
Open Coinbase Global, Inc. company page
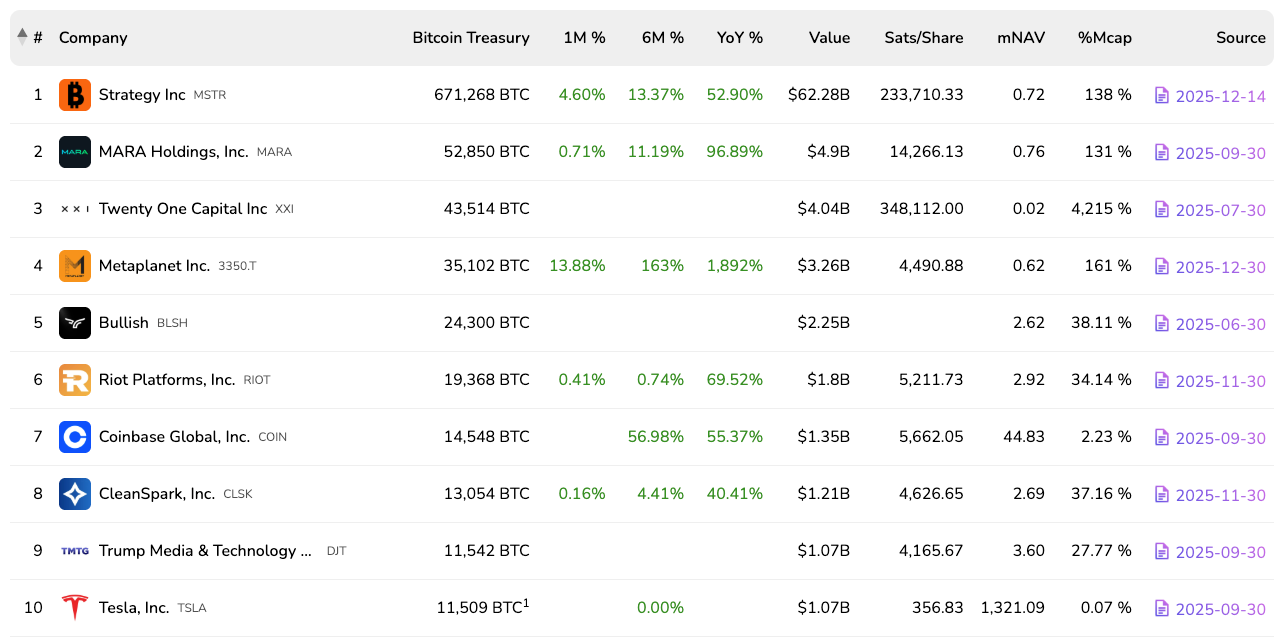174,437
